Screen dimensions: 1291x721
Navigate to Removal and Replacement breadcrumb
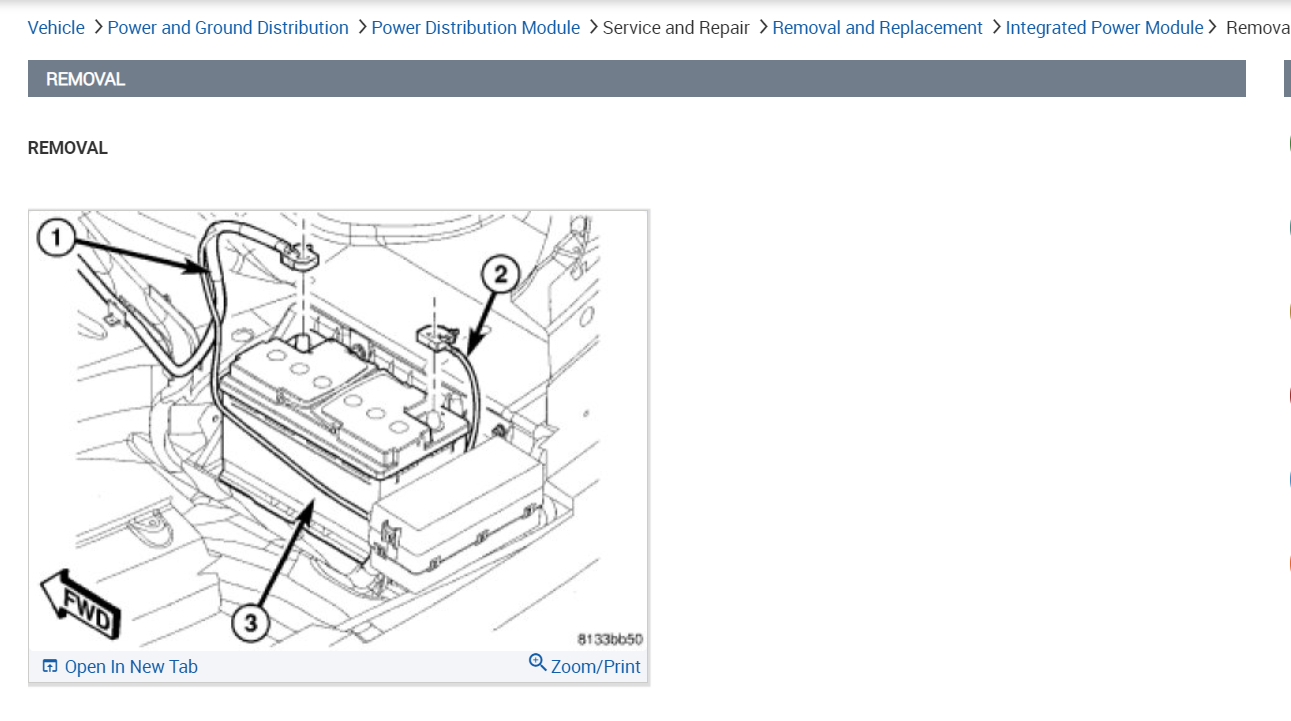coord(877,28)
